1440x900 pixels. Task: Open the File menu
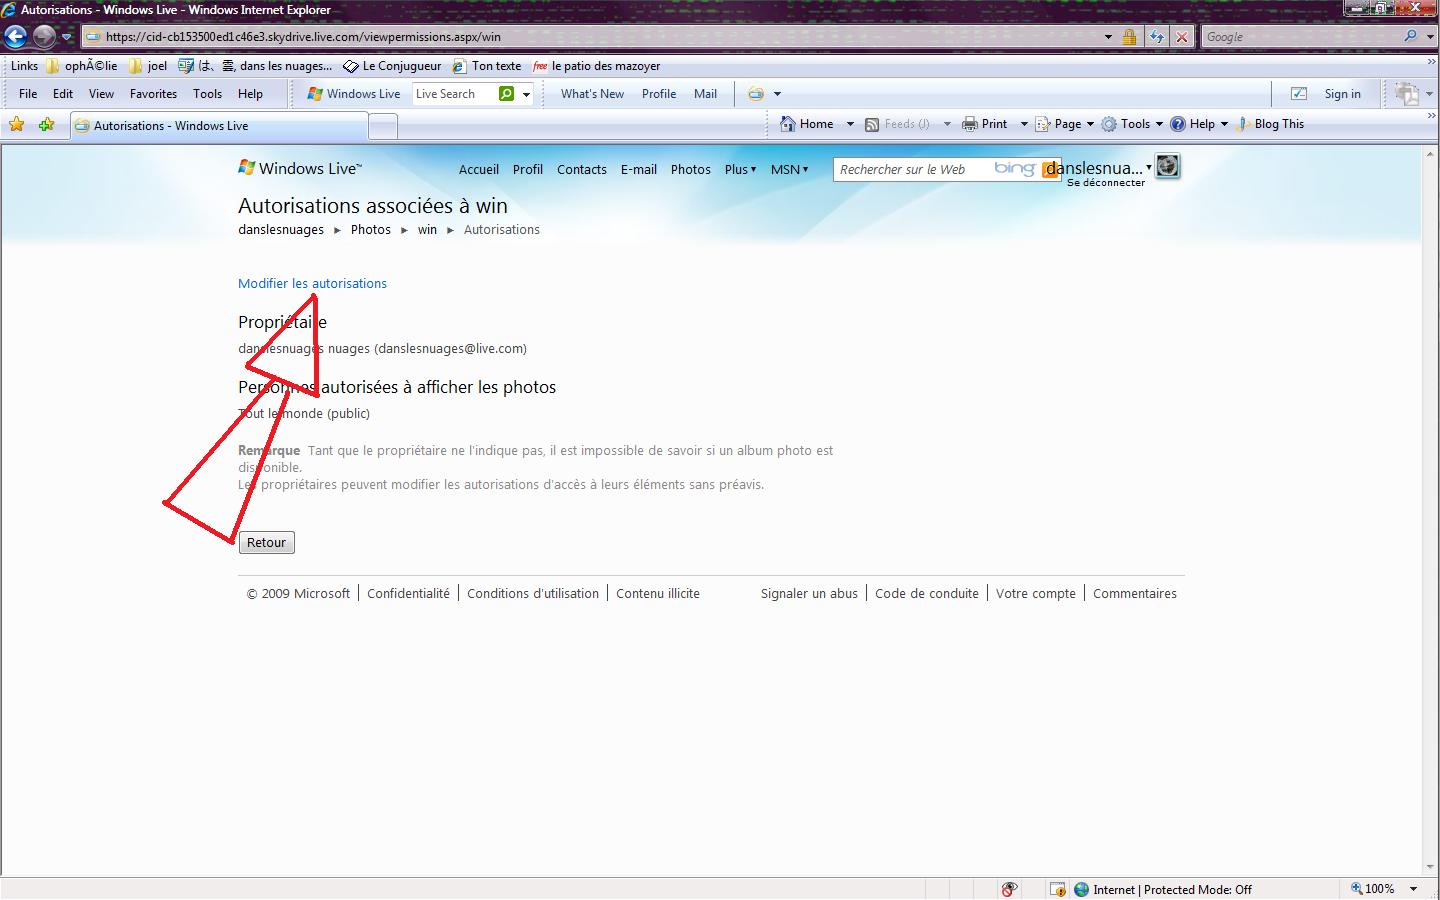pyautogui.click(x=28, y=94)
